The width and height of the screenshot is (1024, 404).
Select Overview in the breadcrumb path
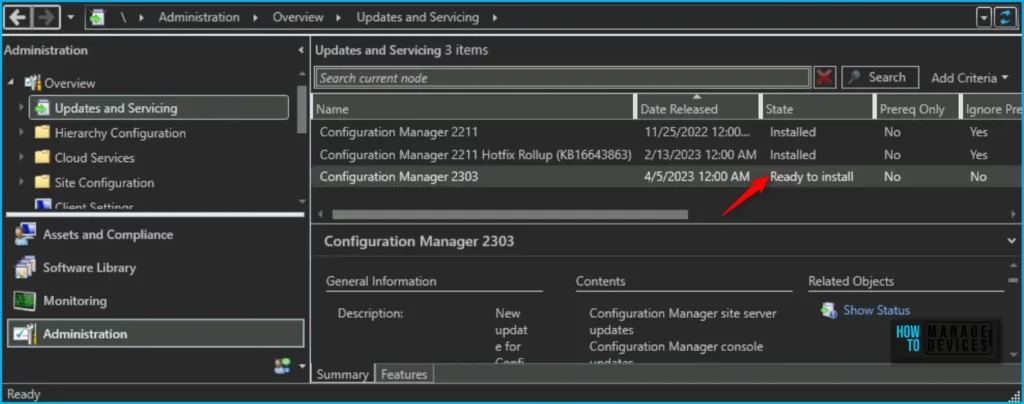tap(298, 18)
